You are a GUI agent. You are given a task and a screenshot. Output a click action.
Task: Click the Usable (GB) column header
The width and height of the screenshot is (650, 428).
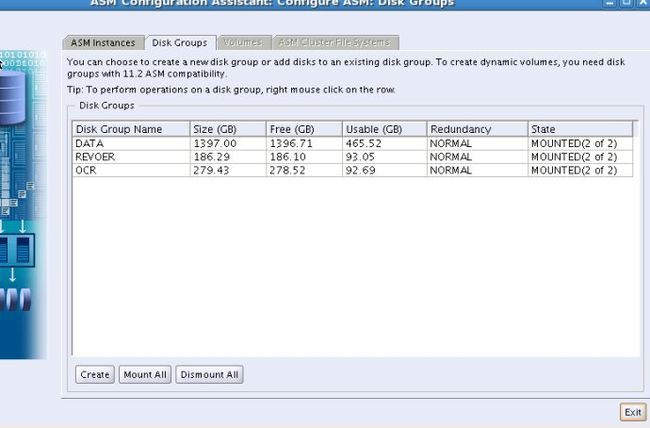coord(385,129)
